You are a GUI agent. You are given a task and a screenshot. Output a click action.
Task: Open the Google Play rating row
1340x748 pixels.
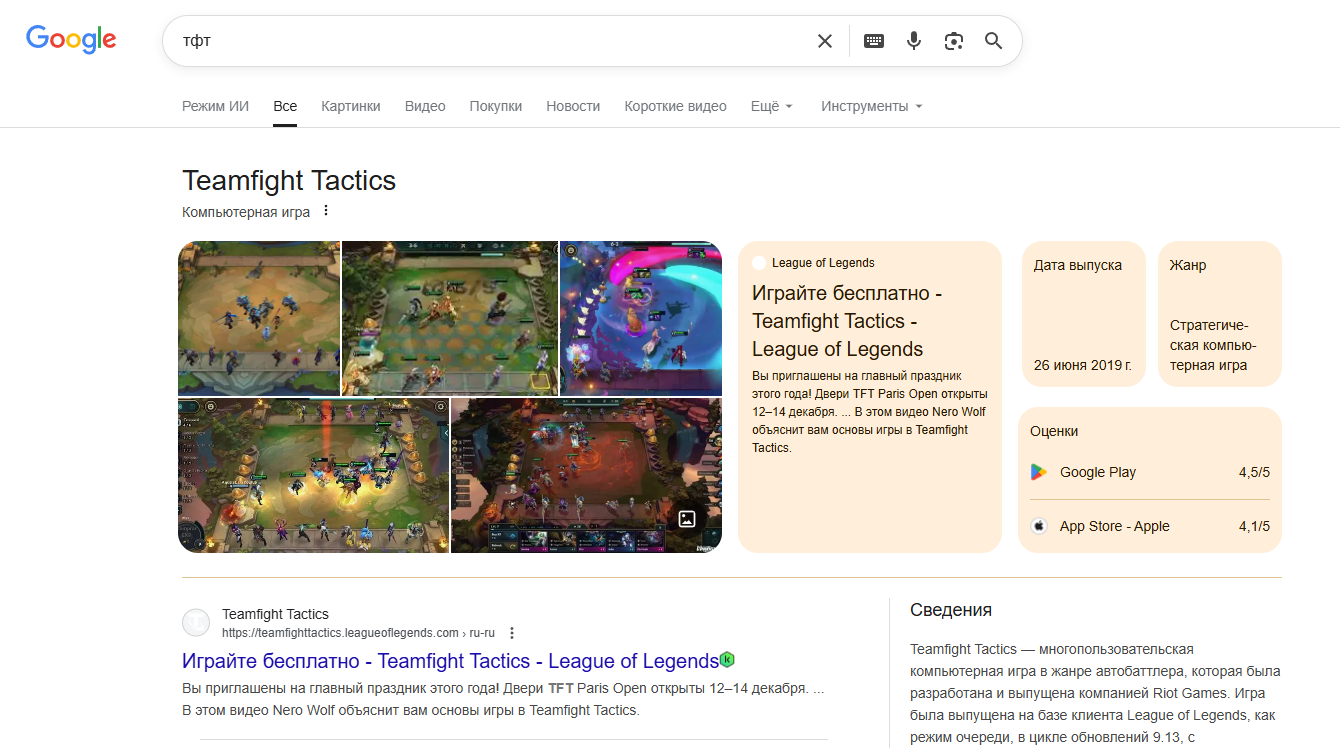click(1150, 472)
